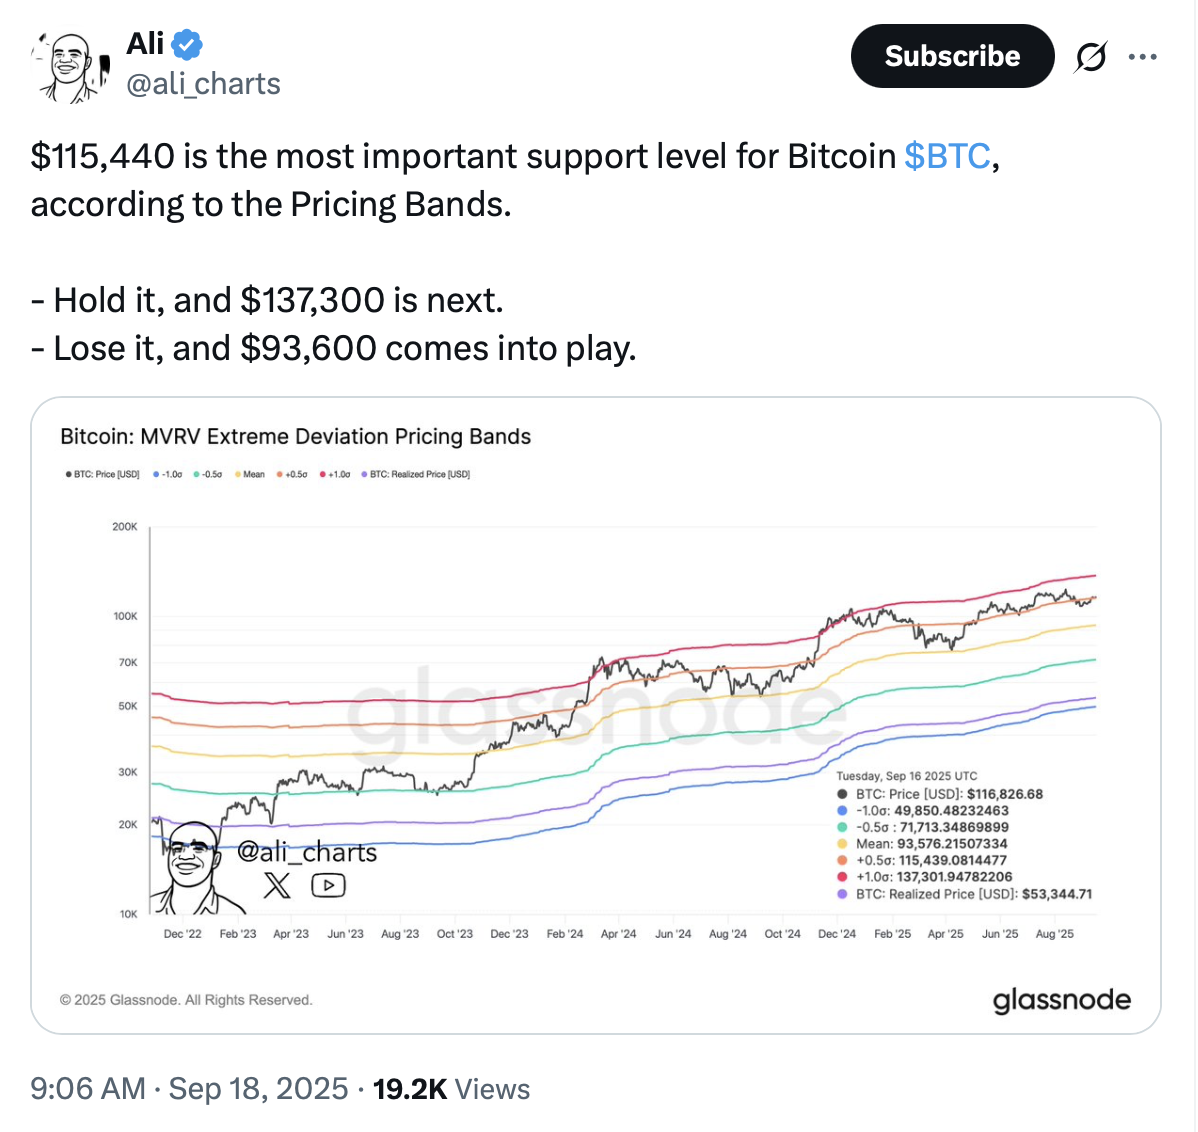Open the Grok slash-circle icon
This screenshot has width=1198, height=1132.
[1090, 57]
